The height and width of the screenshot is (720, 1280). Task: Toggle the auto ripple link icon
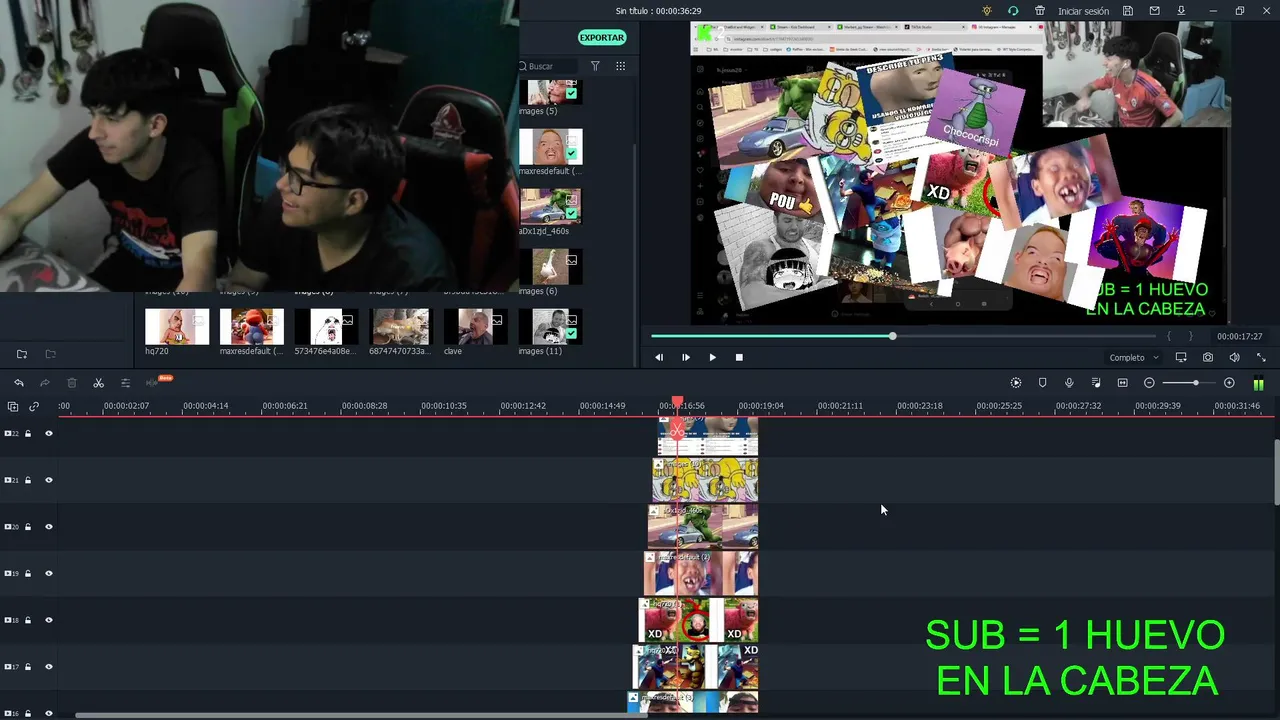[x=34, y=407]
